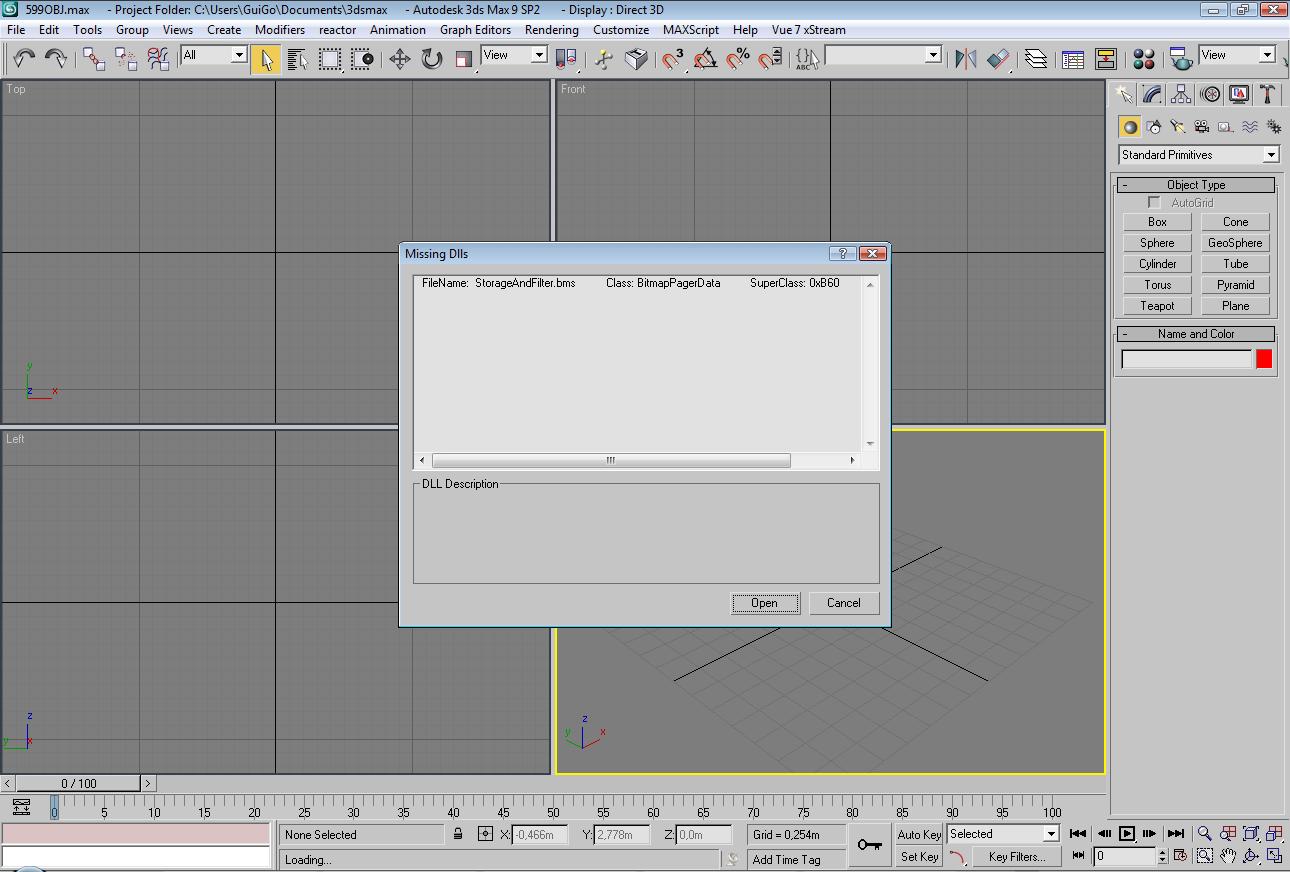1290x872 pixels.
Task: Toggle the Spinner Snap tool
Action: pyautogui.click(x=770, y=59)
